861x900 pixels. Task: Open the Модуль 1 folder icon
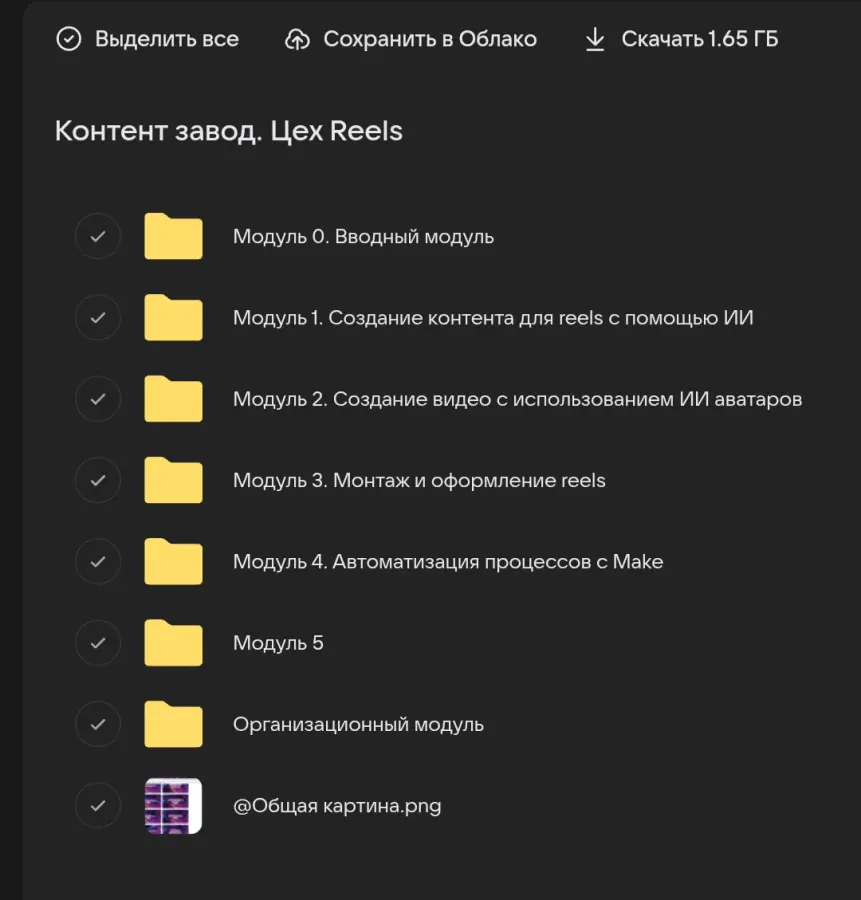point(173,318)
